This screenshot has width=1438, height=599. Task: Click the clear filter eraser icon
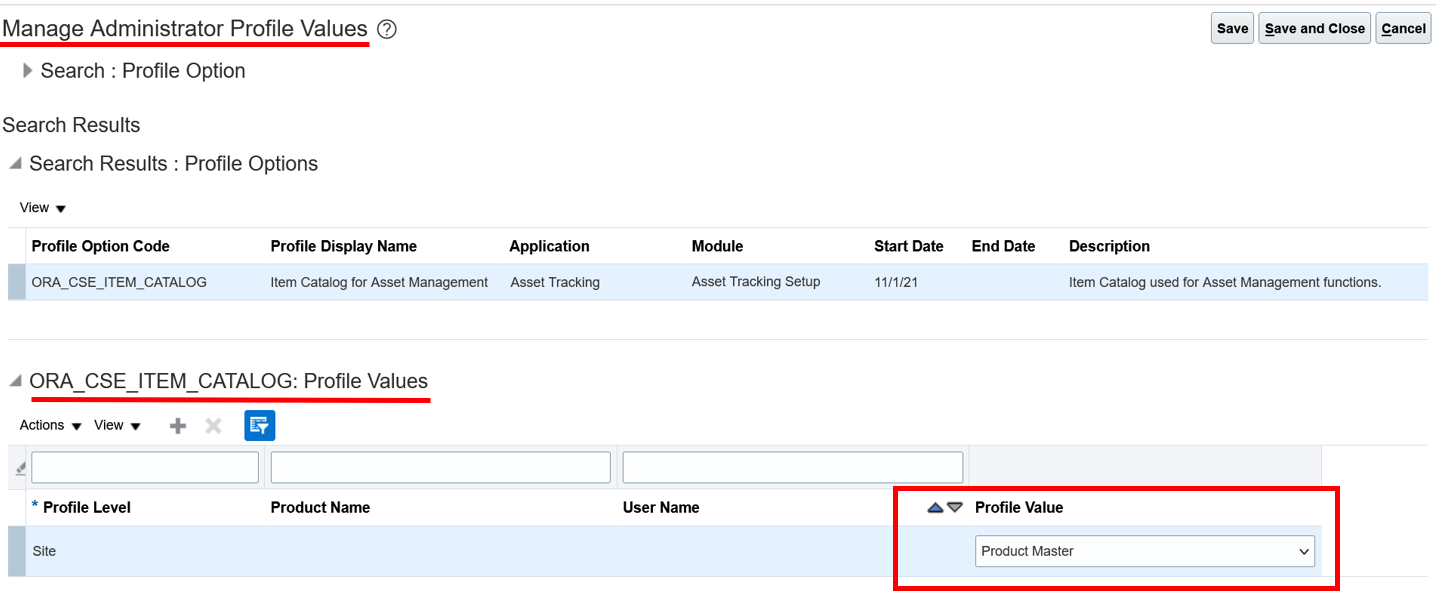(x=18, y=468)
